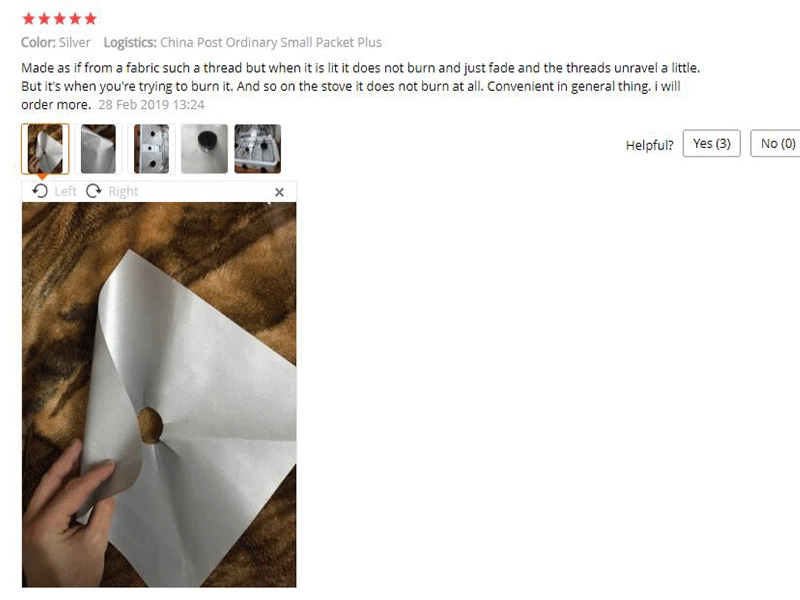The image size is (800, 600).
Task: Click the review text about the stove
Action: [x=360, y=86]
